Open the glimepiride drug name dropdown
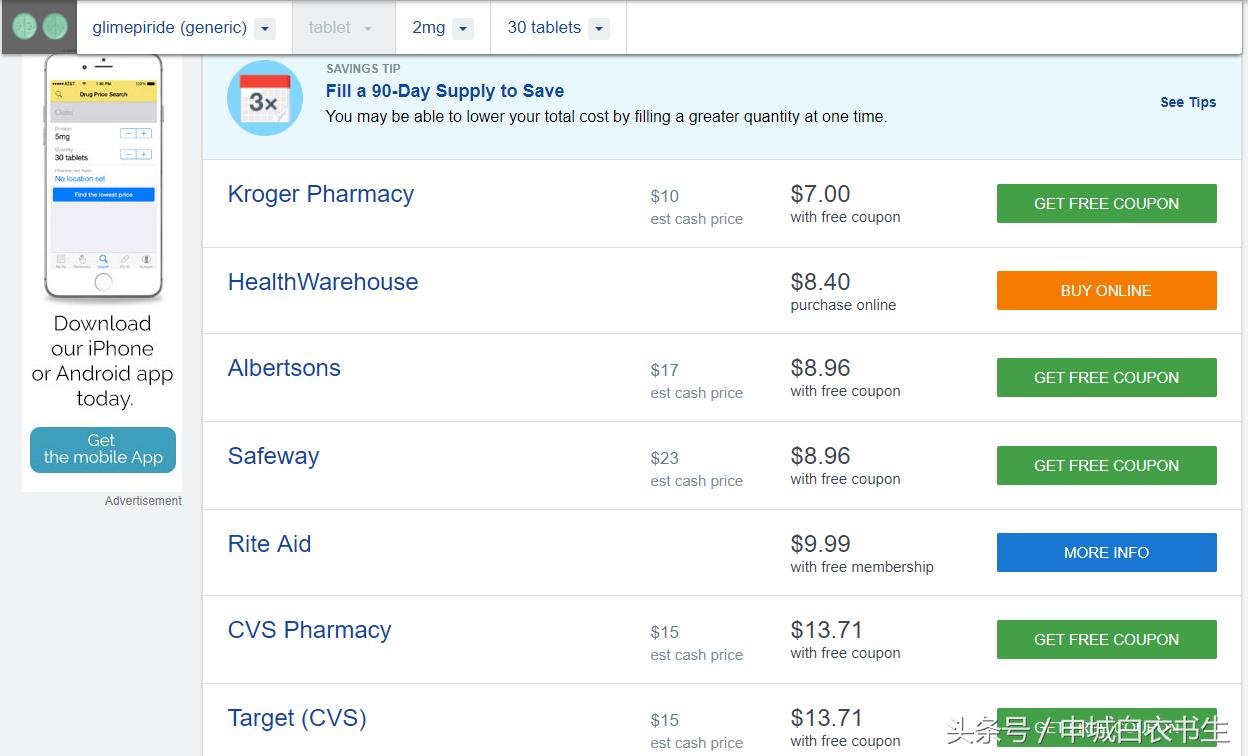This screenshot has height=756, width=1248. tap(264, 29)
